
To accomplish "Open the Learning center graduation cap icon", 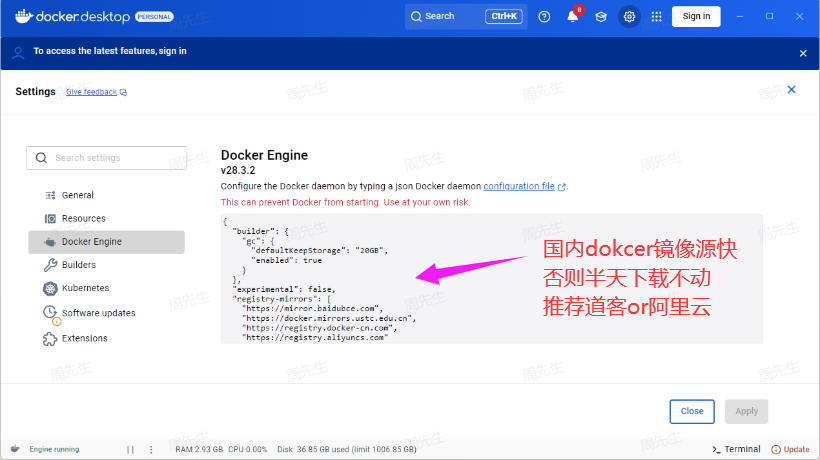I will pyautogui.click(x=601, y=17).
